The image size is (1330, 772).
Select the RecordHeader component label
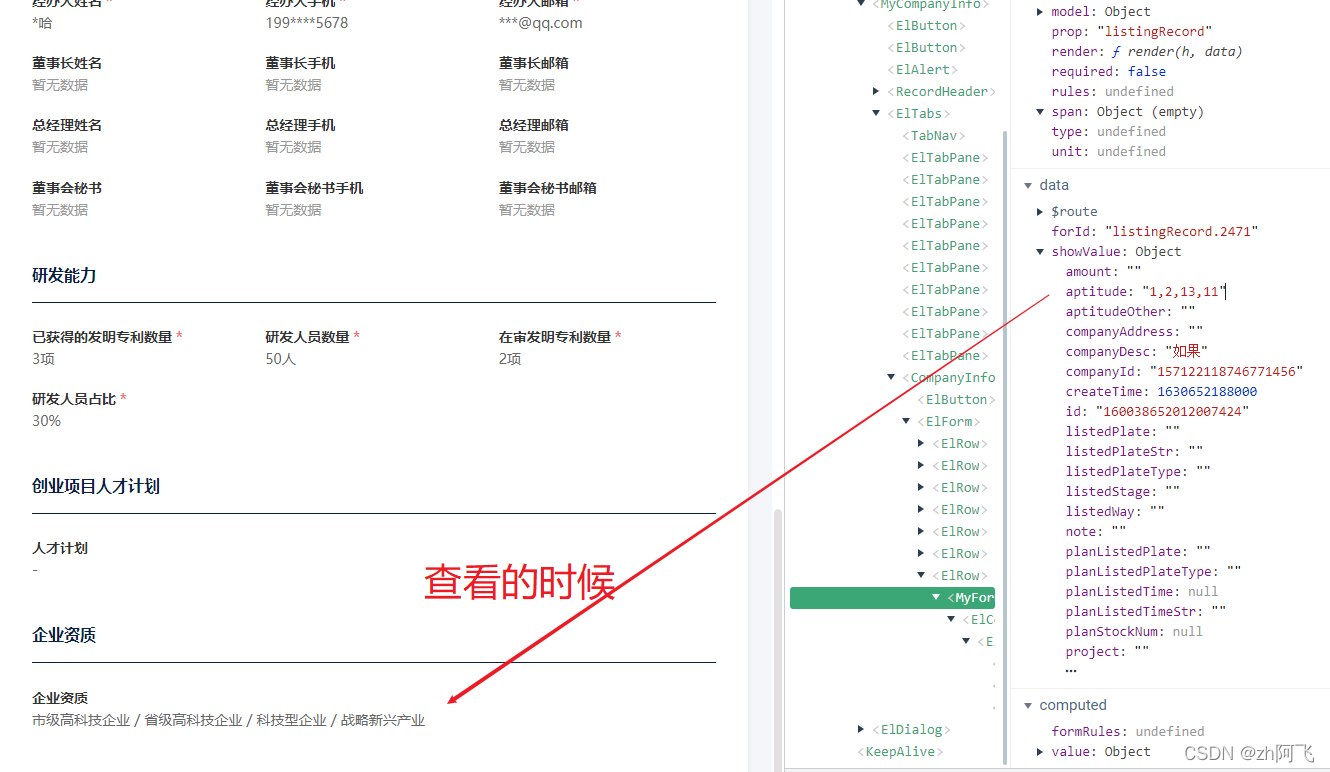pos(941,91)
